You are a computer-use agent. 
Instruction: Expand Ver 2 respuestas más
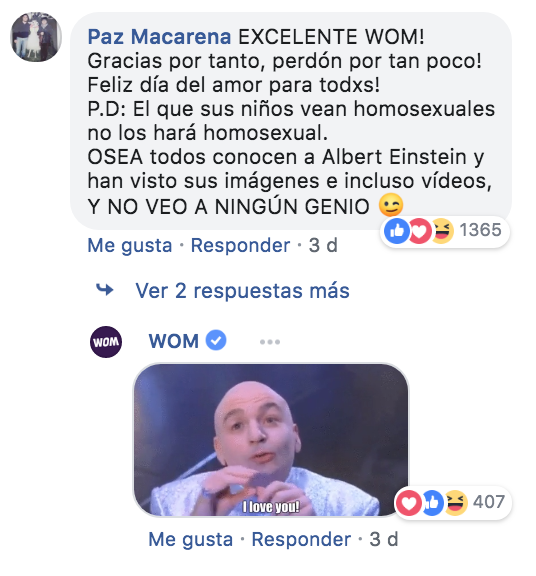[x=242, y=291]
